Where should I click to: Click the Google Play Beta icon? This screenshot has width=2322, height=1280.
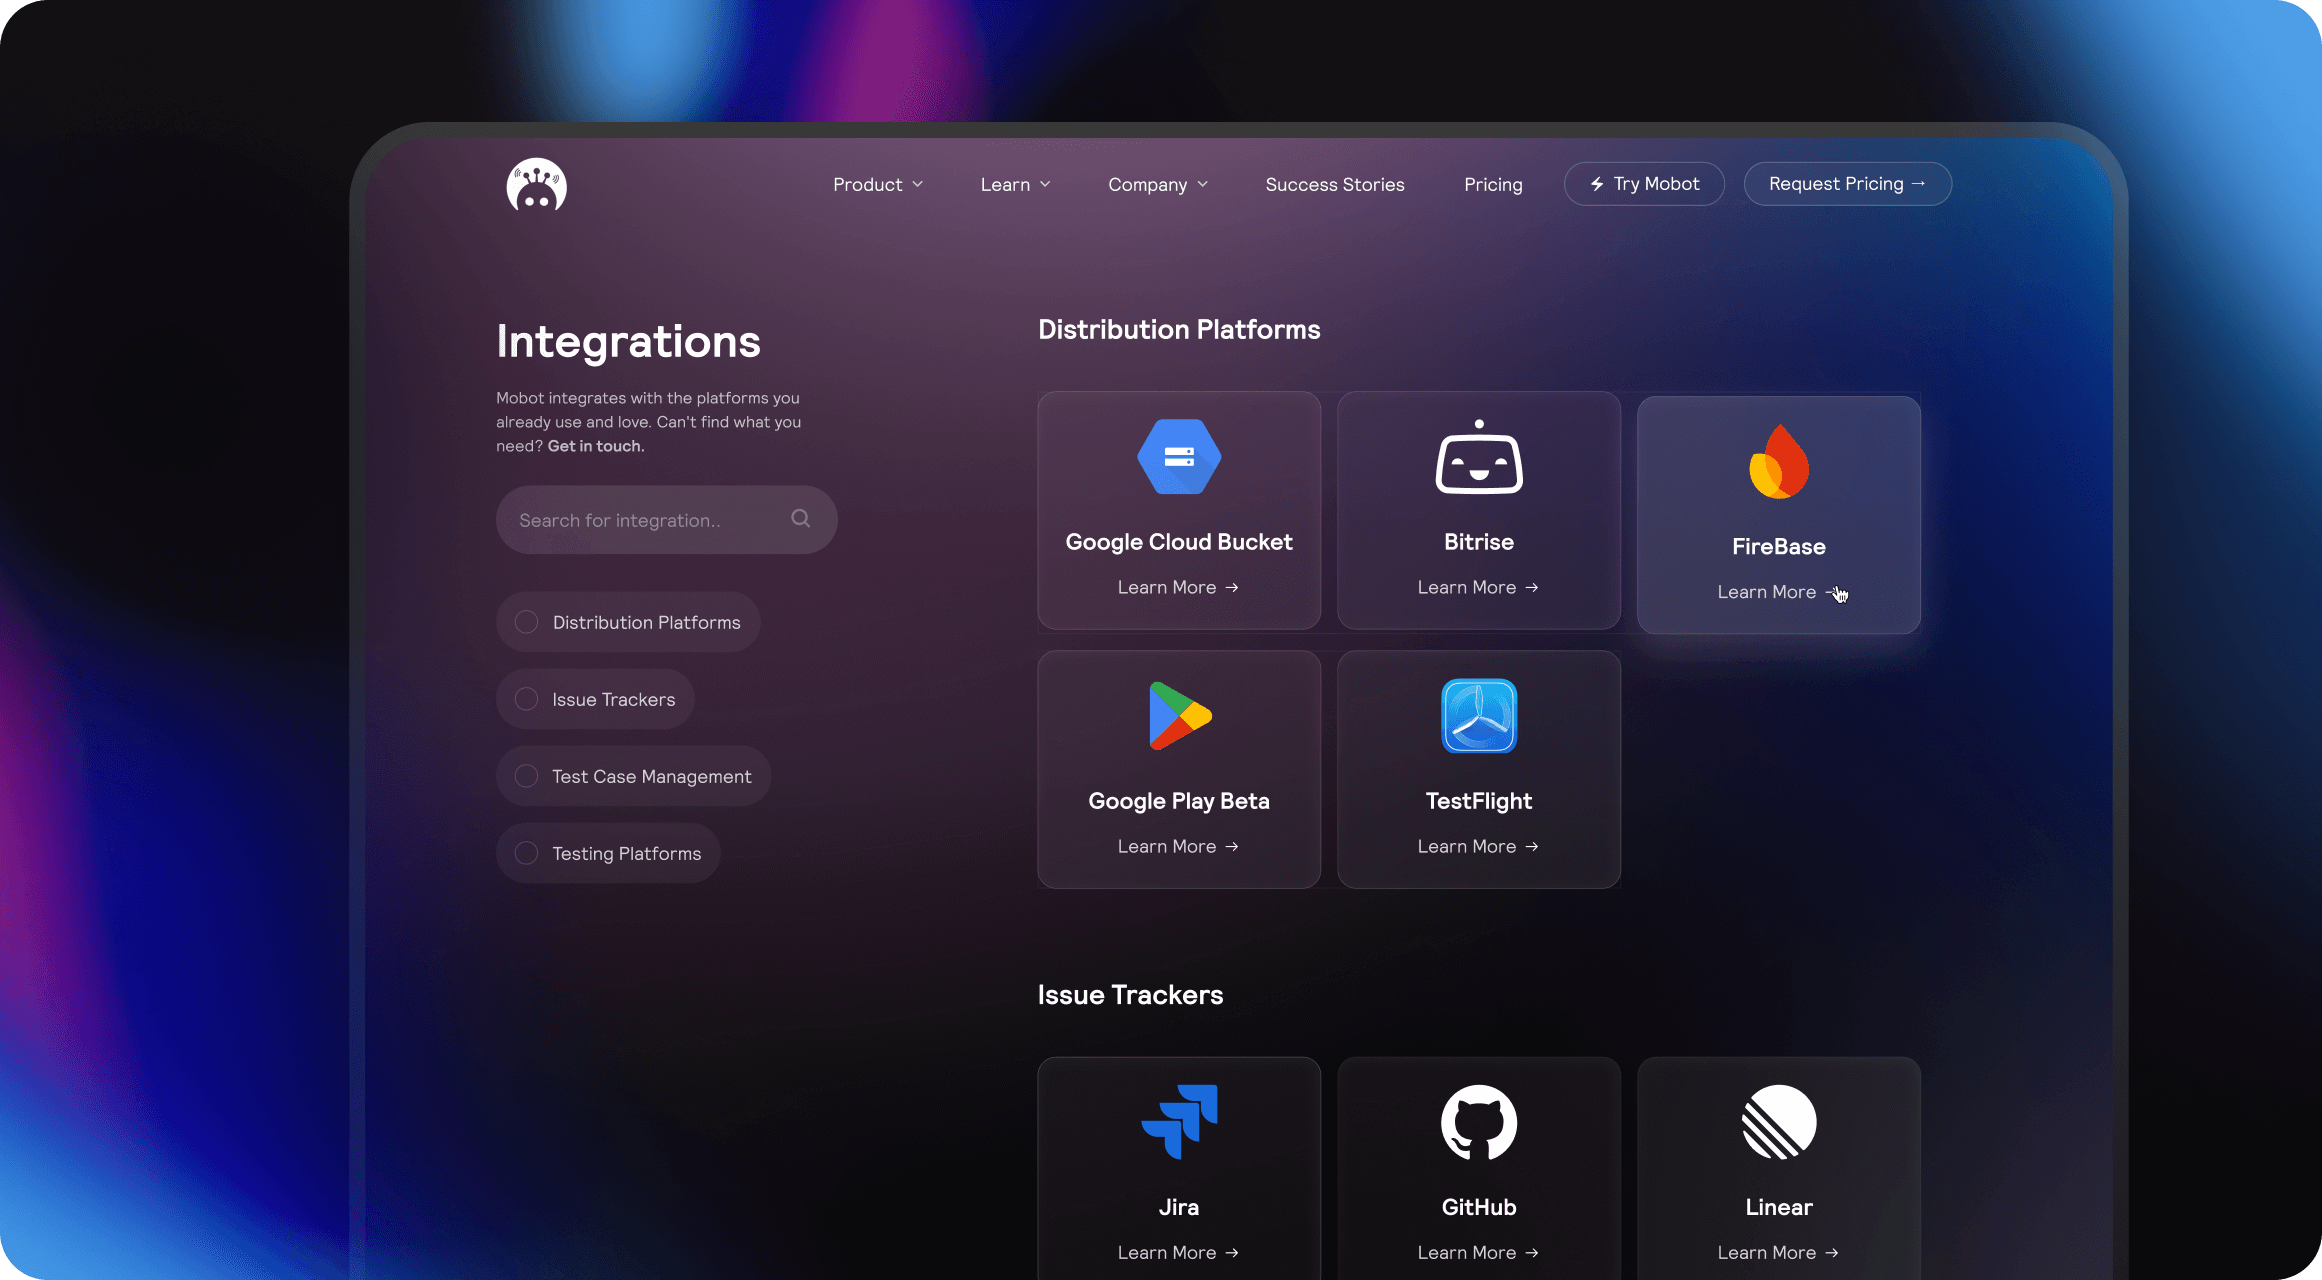1180,716
